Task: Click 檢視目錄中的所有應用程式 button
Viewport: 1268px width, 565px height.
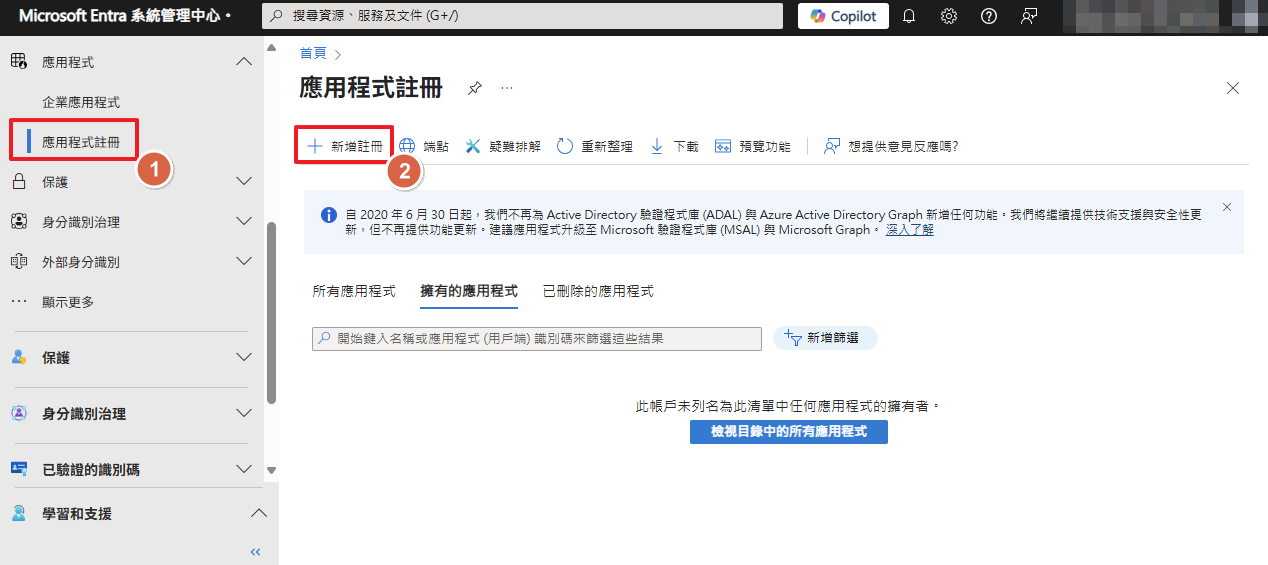Action: pos(788,431)
